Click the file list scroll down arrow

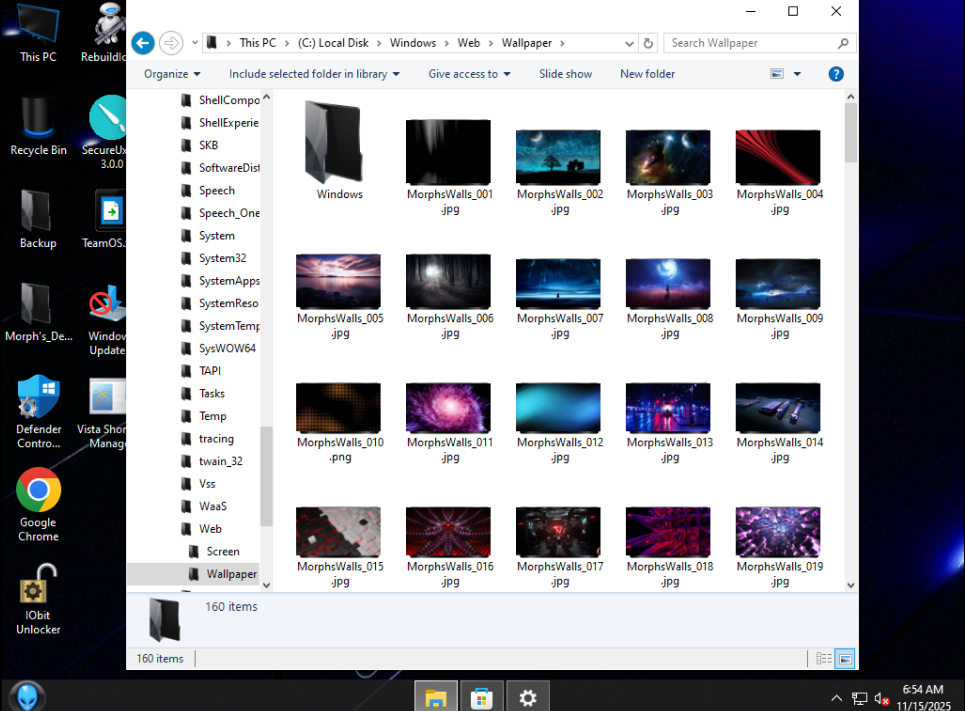coord(851,585)
